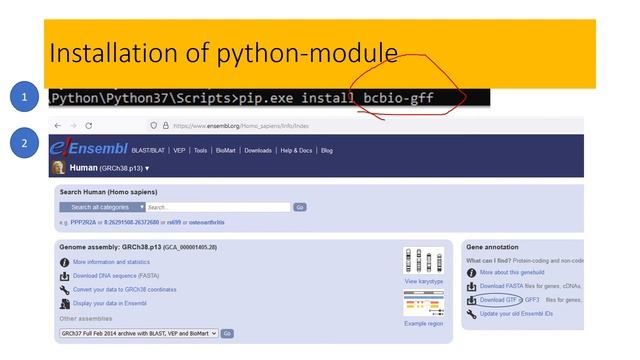Click the shield tracking protection icon
The height and width of the screenshot is (360, 640).
pyautogui.click(x=153, y=126)
